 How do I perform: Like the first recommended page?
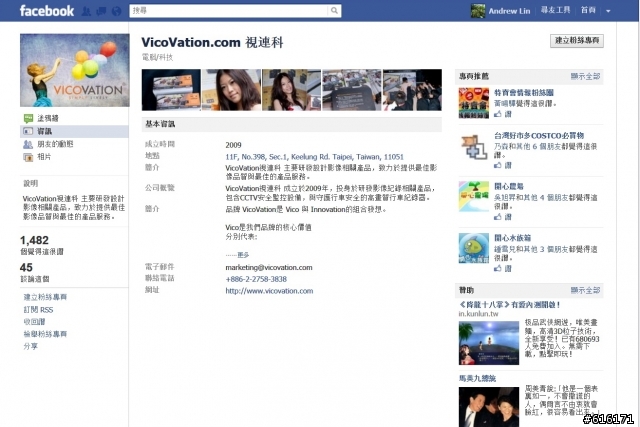[503, 114]
